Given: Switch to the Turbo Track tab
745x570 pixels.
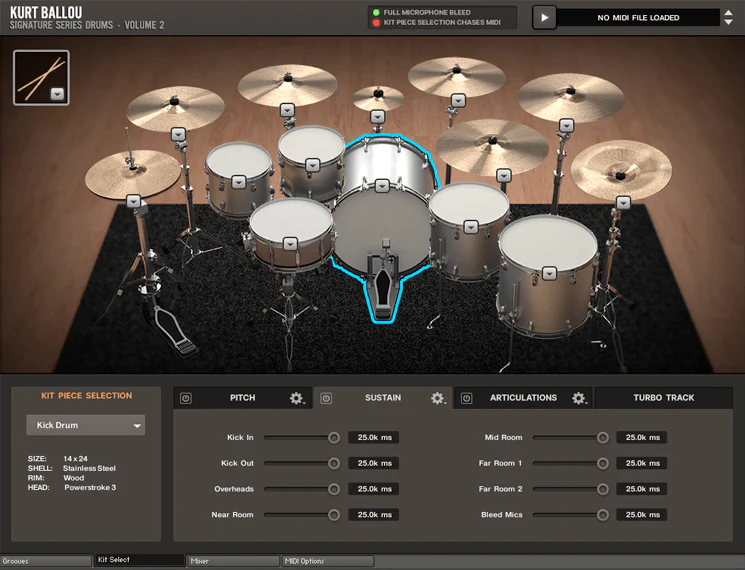Looking at the screenshot, I should pos(663,398).
